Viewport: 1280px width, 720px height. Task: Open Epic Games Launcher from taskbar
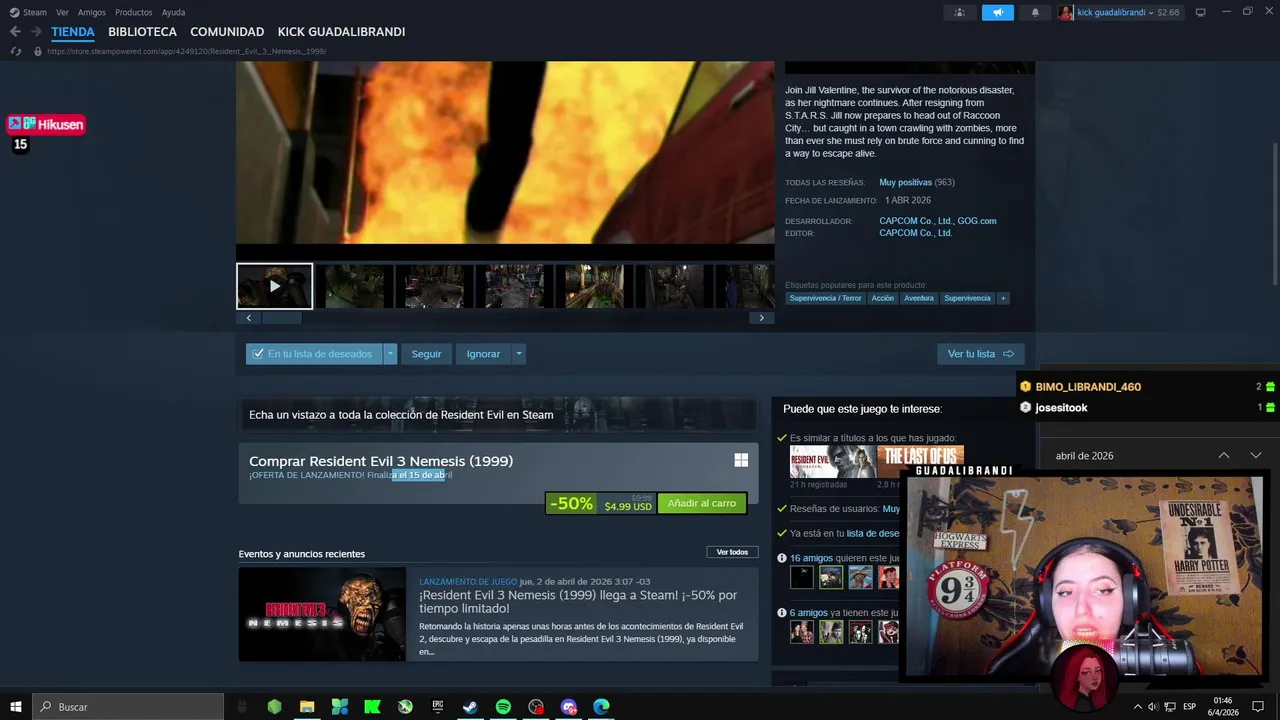(437, 707)
